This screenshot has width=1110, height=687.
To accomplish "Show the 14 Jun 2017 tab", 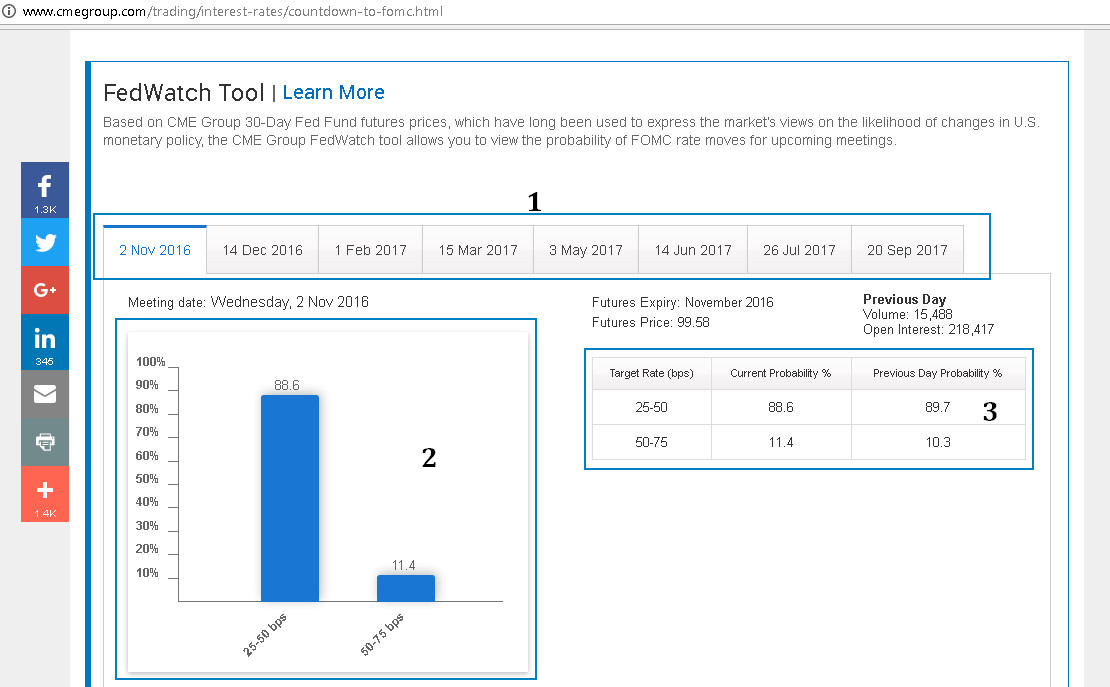I will pos(693,250).
